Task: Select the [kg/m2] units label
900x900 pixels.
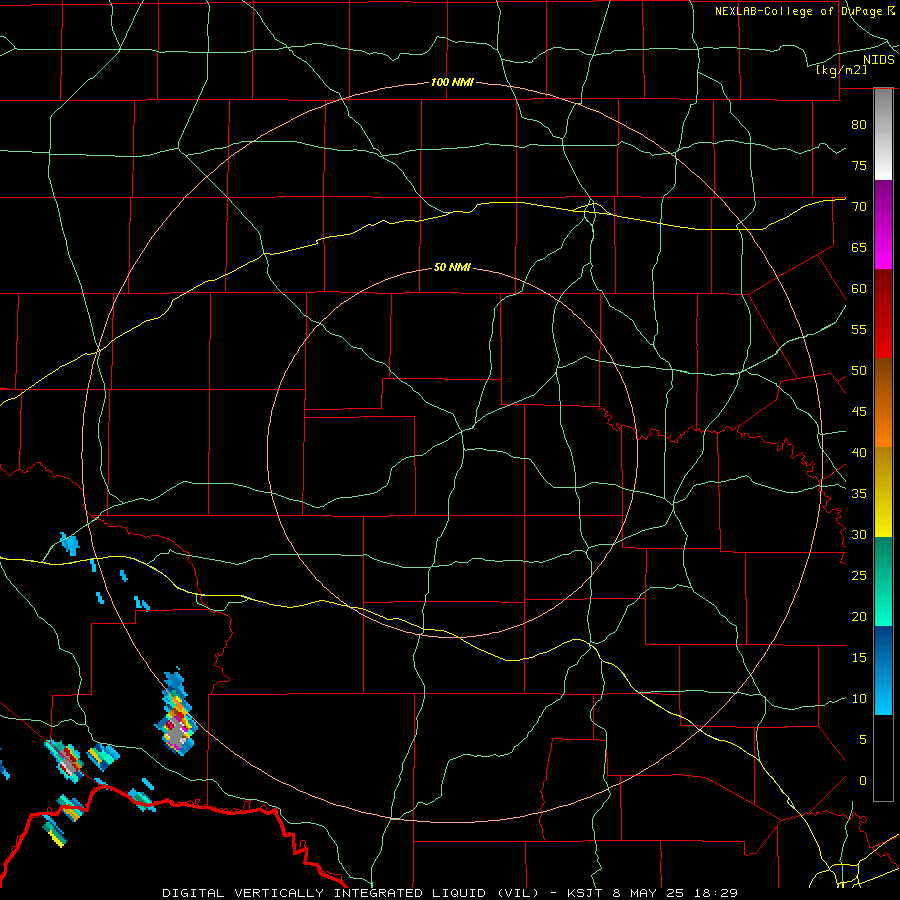Action: click(841, 69)
